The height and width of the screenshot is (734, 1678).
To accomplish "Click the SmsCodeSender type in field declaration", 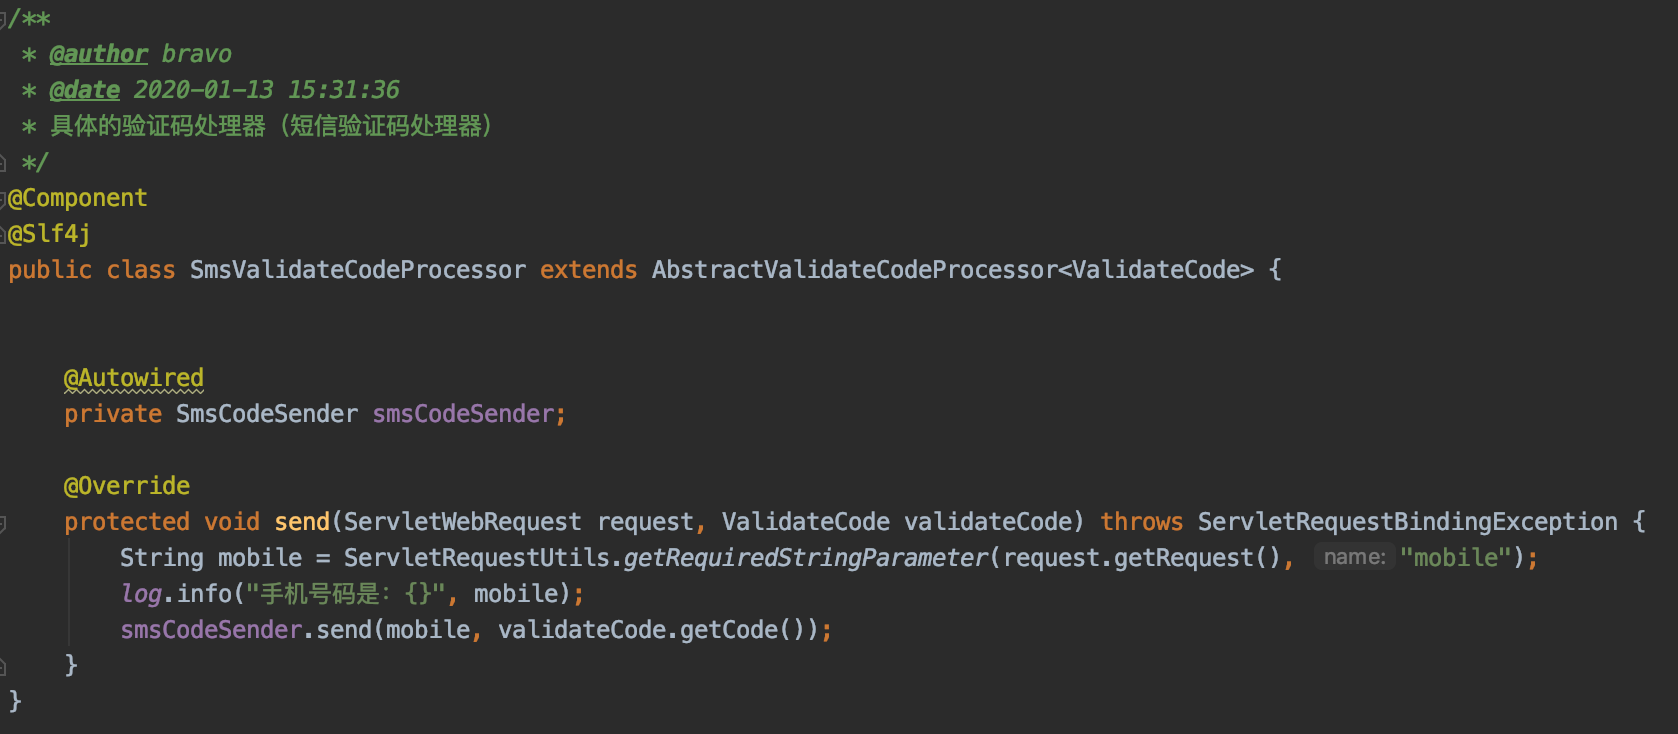I will click(x=266, y=414).
